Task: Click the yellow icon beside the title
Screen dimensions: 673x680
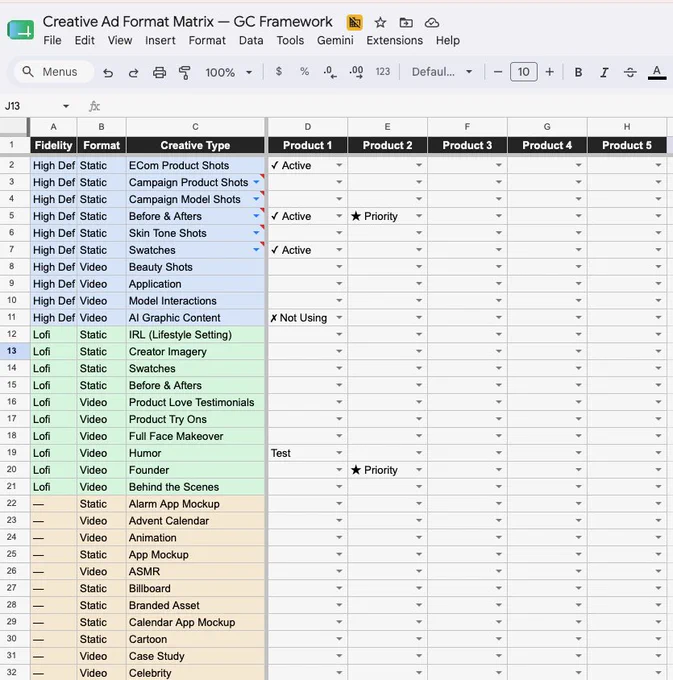Action: 354,22
